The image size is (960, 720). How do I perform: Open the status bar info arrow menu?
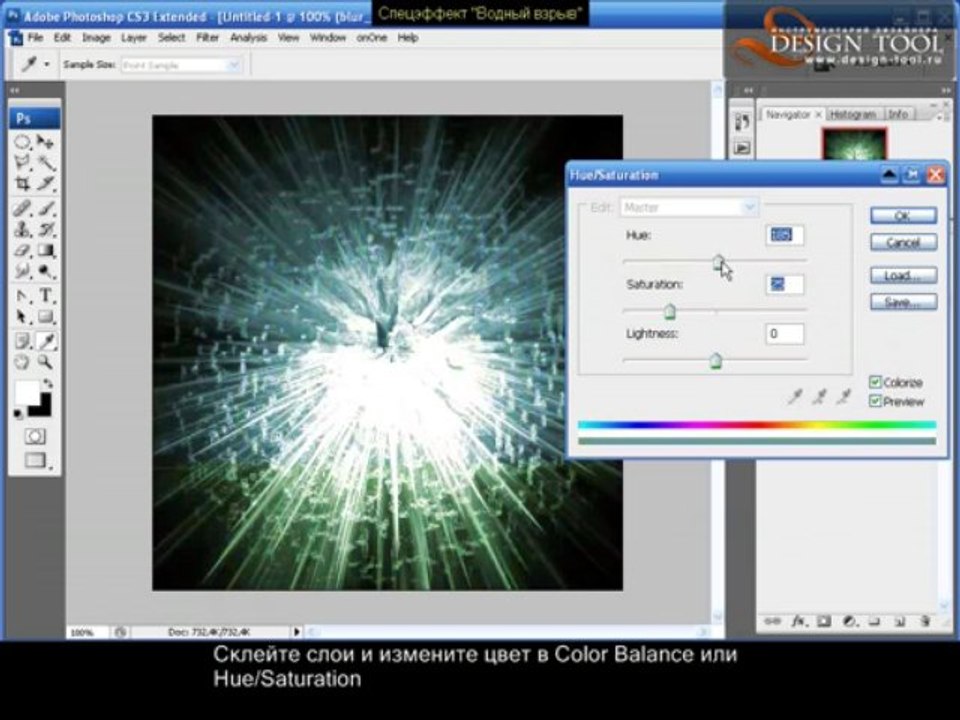[297, 631]
